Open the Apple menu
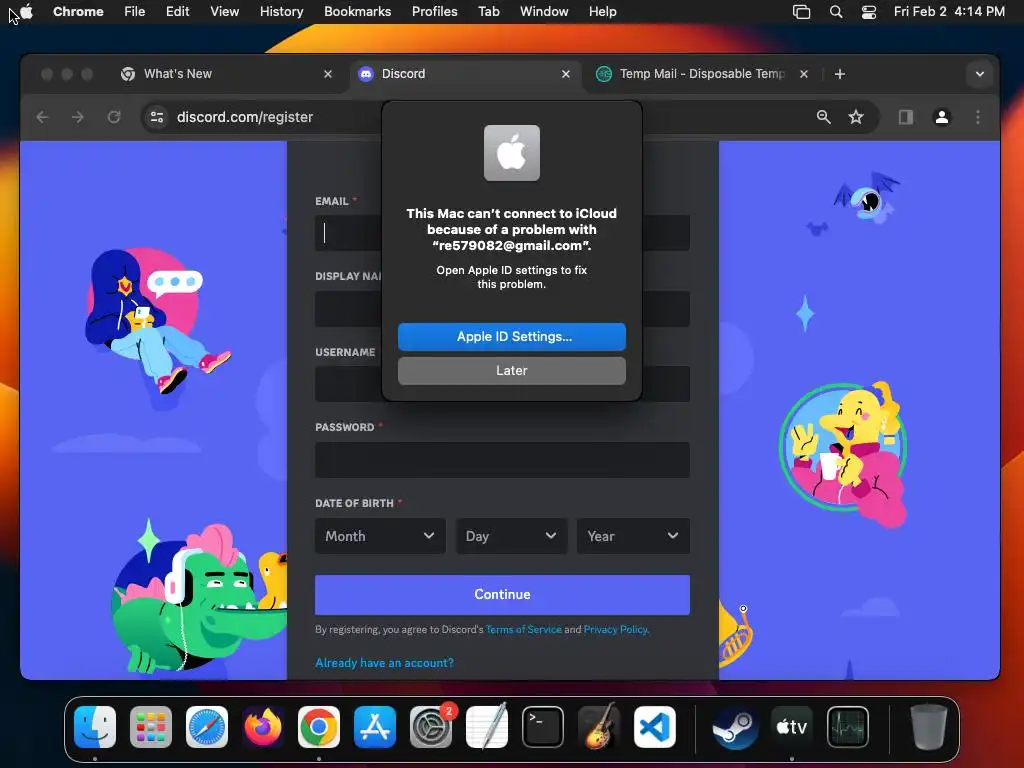This screenshot has height=768, width=1024. click(x=27, y=11)
